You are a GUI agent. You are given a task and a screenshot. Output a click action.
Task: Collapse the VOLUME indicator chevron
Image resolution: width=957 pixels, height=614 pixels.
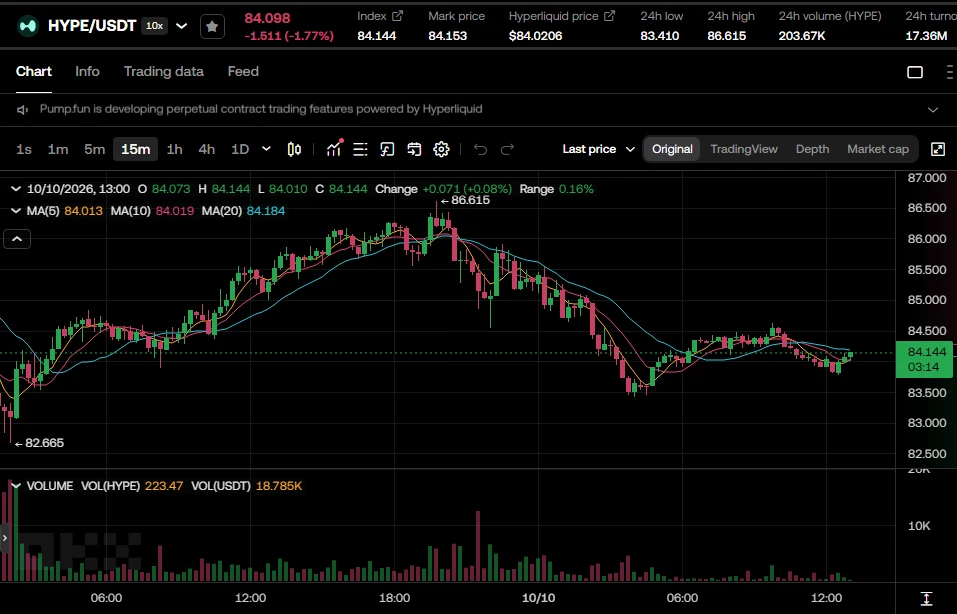16,486
